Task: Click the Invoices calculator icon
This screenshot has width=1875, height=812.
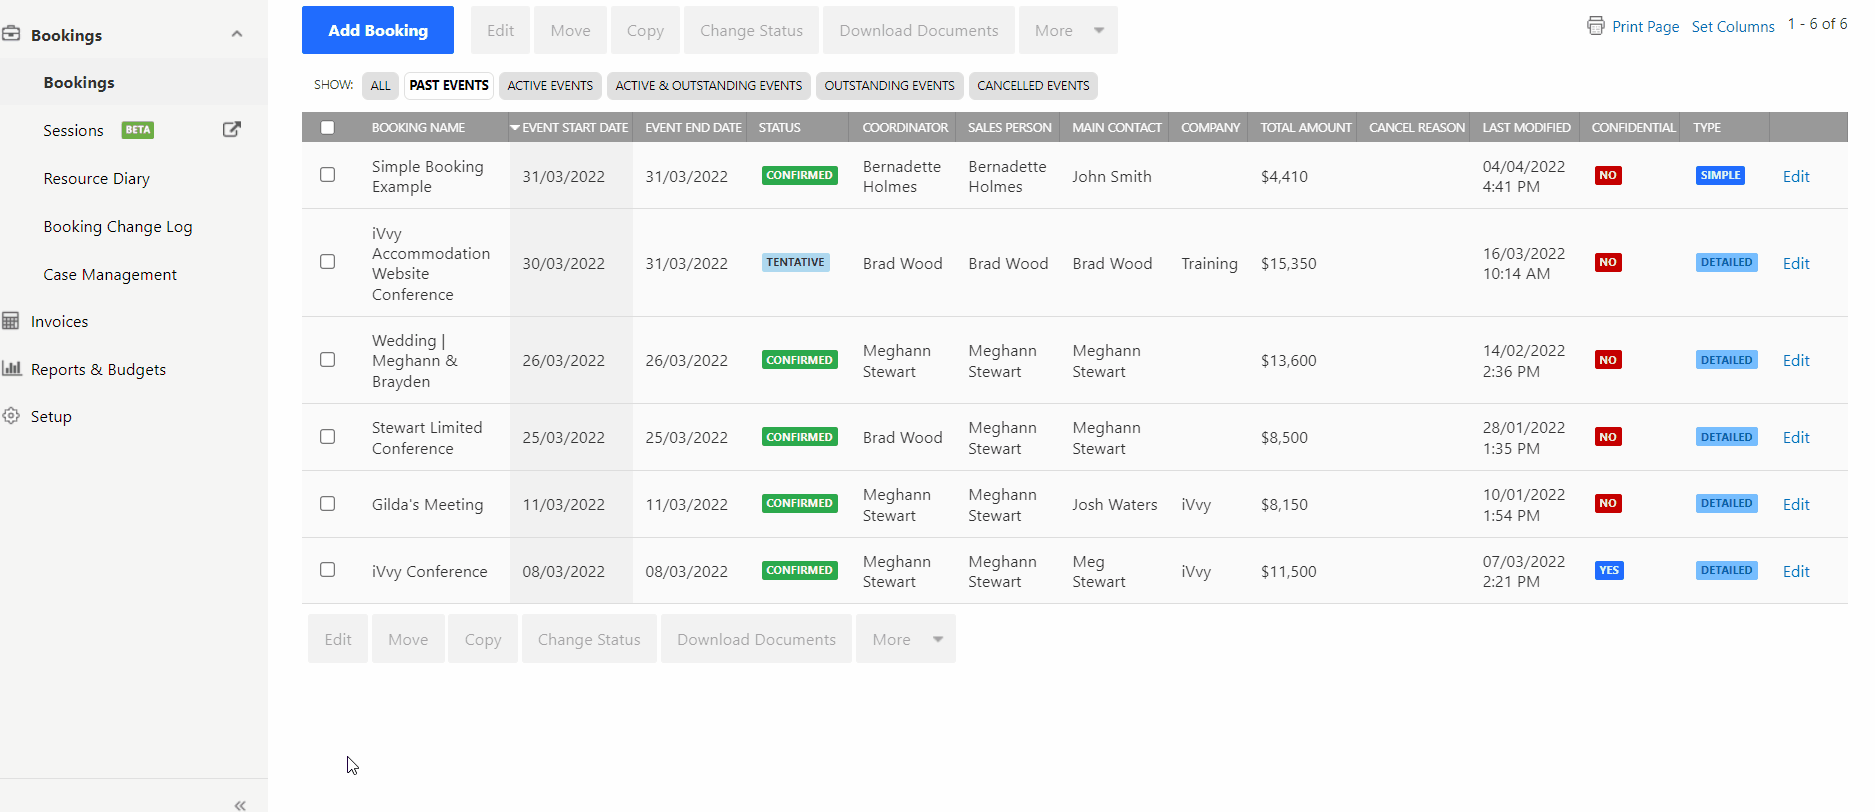Action: pos(11,321)
